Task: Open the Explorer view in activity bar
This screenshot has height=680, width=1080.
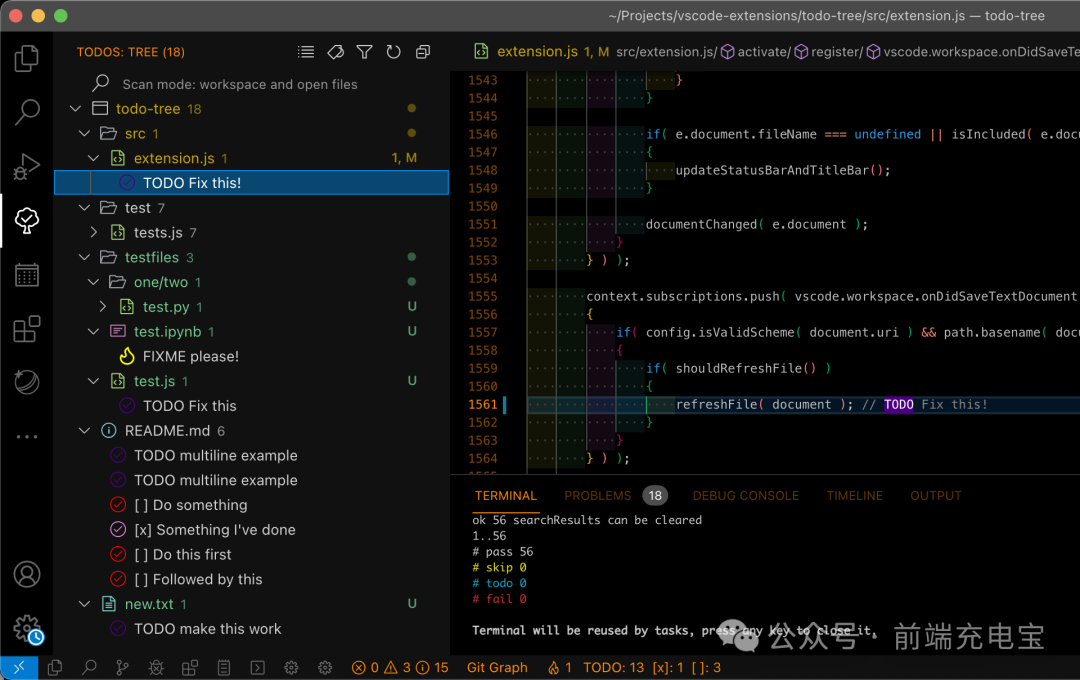Action: click(x=27, y=59)
